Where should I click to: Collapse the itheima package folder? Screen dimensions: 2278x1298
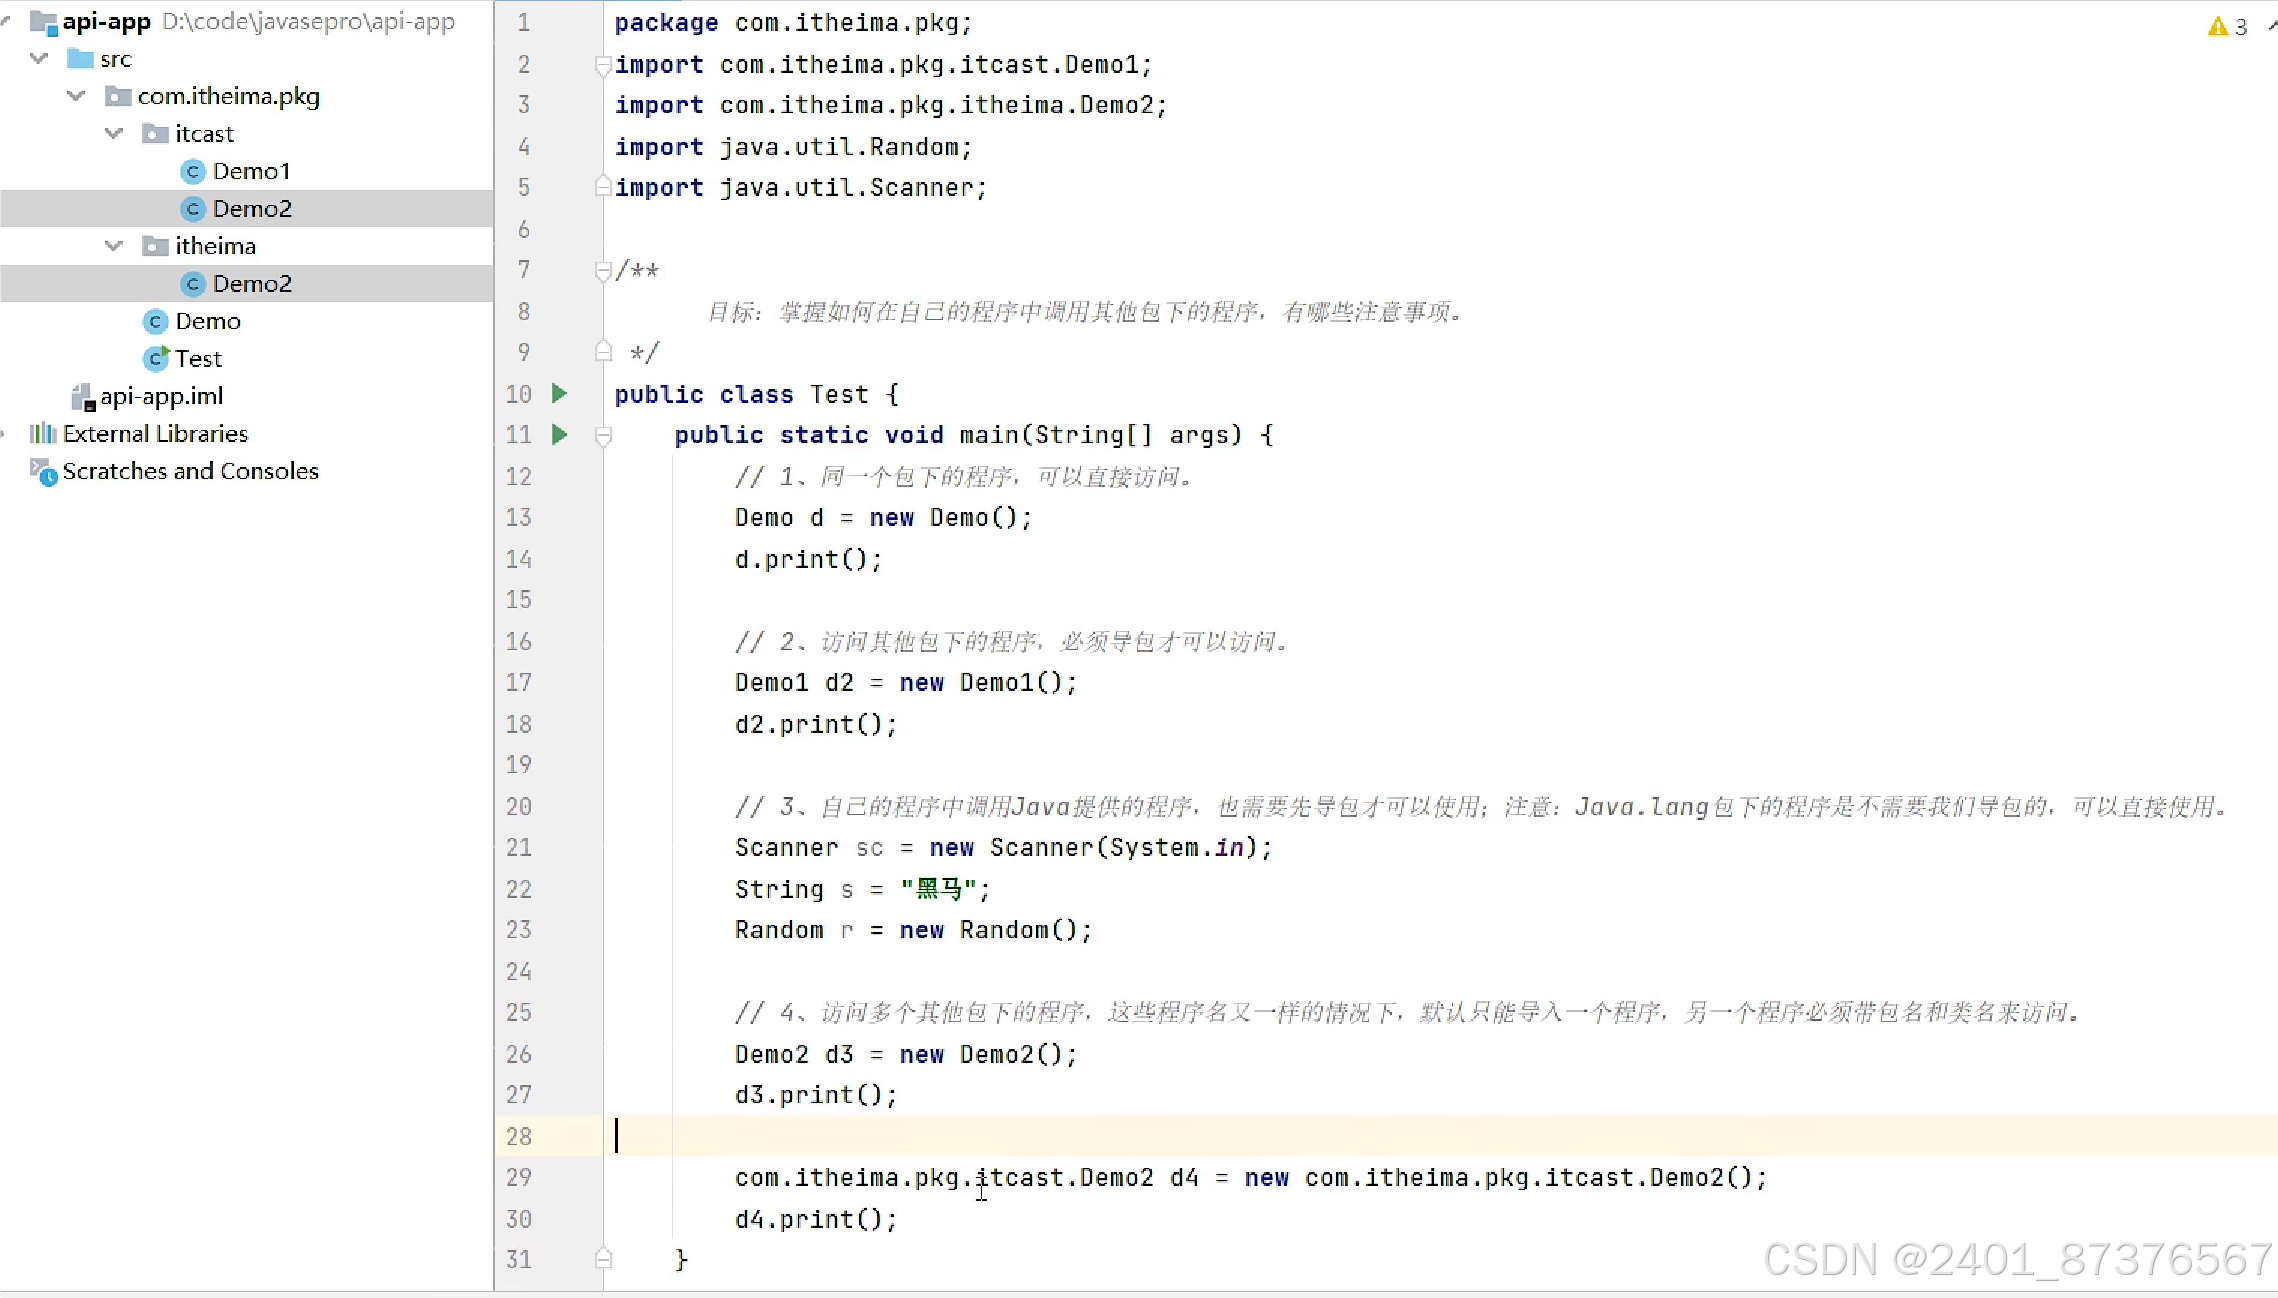pos(114,246)
